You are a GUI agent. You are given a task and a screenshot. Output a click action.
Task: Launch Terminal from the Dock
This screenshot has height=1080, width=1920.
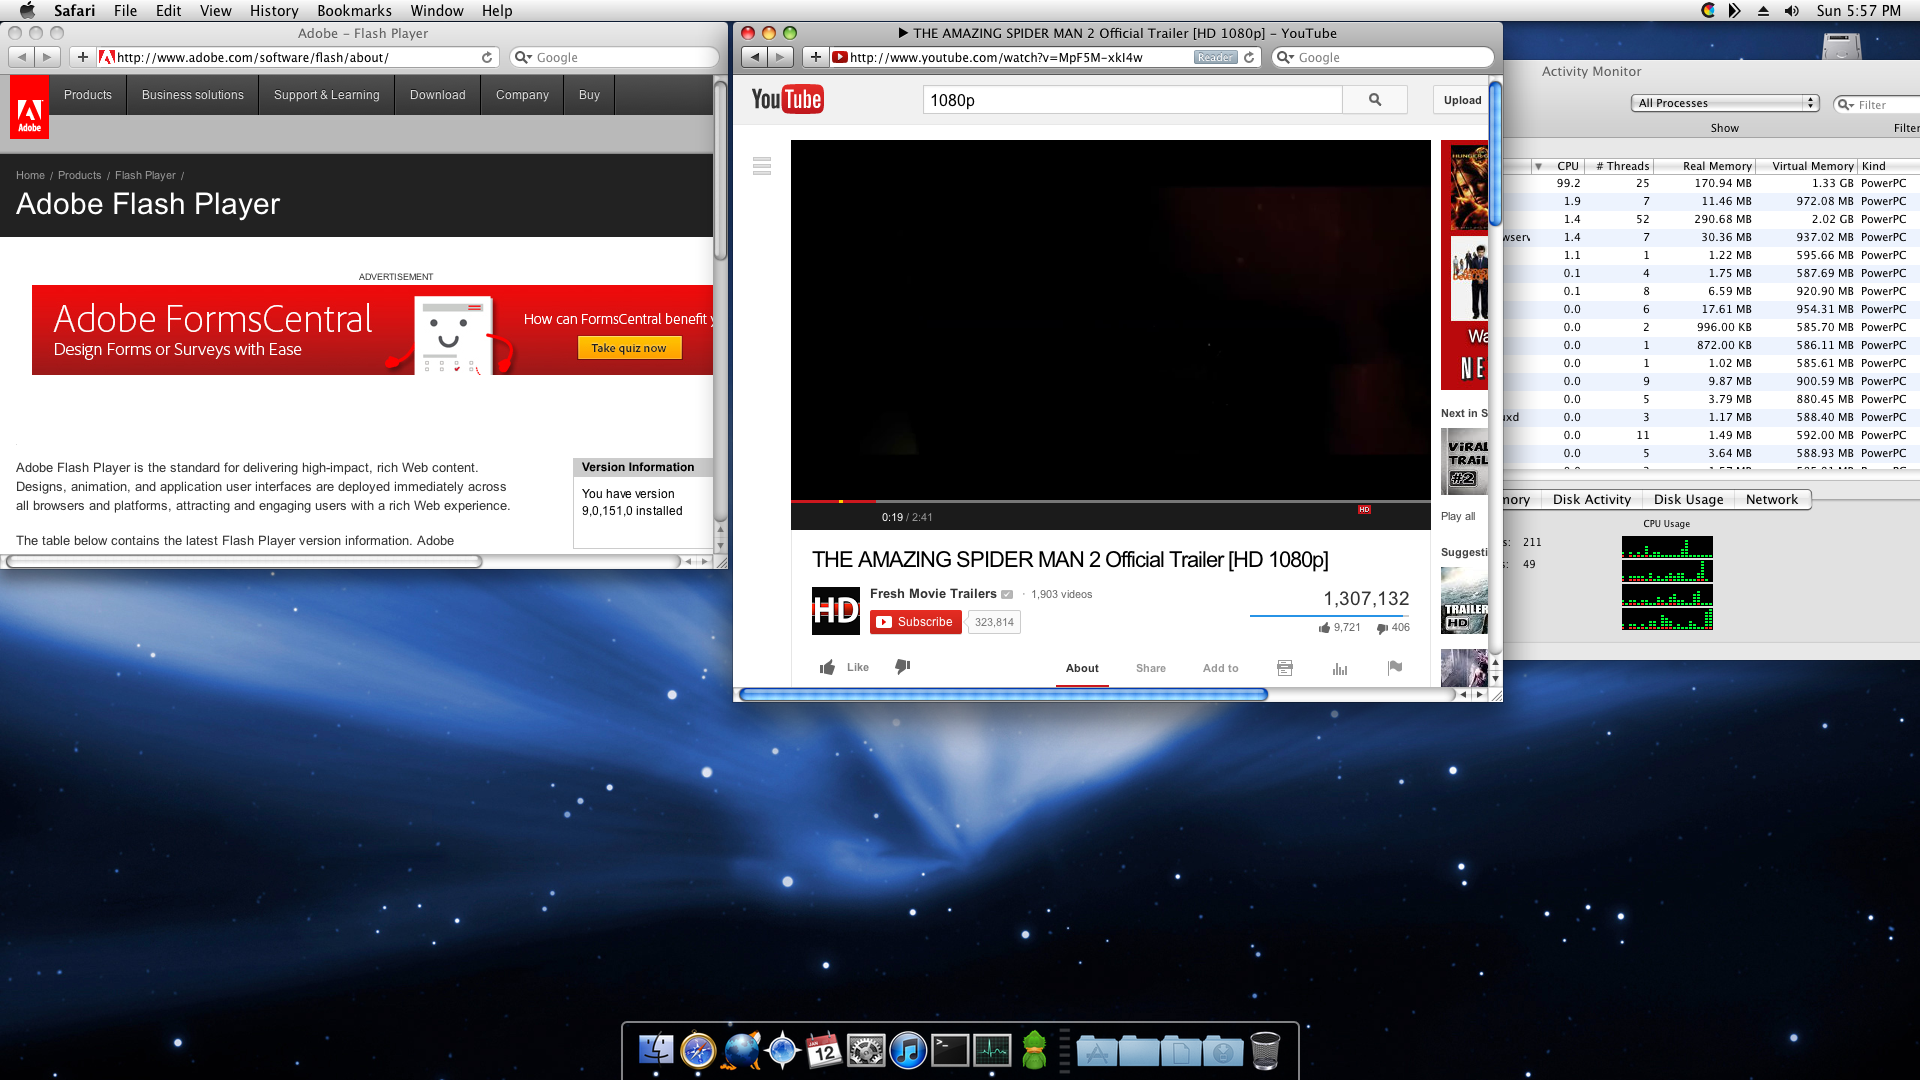[x=950, y=1051]
